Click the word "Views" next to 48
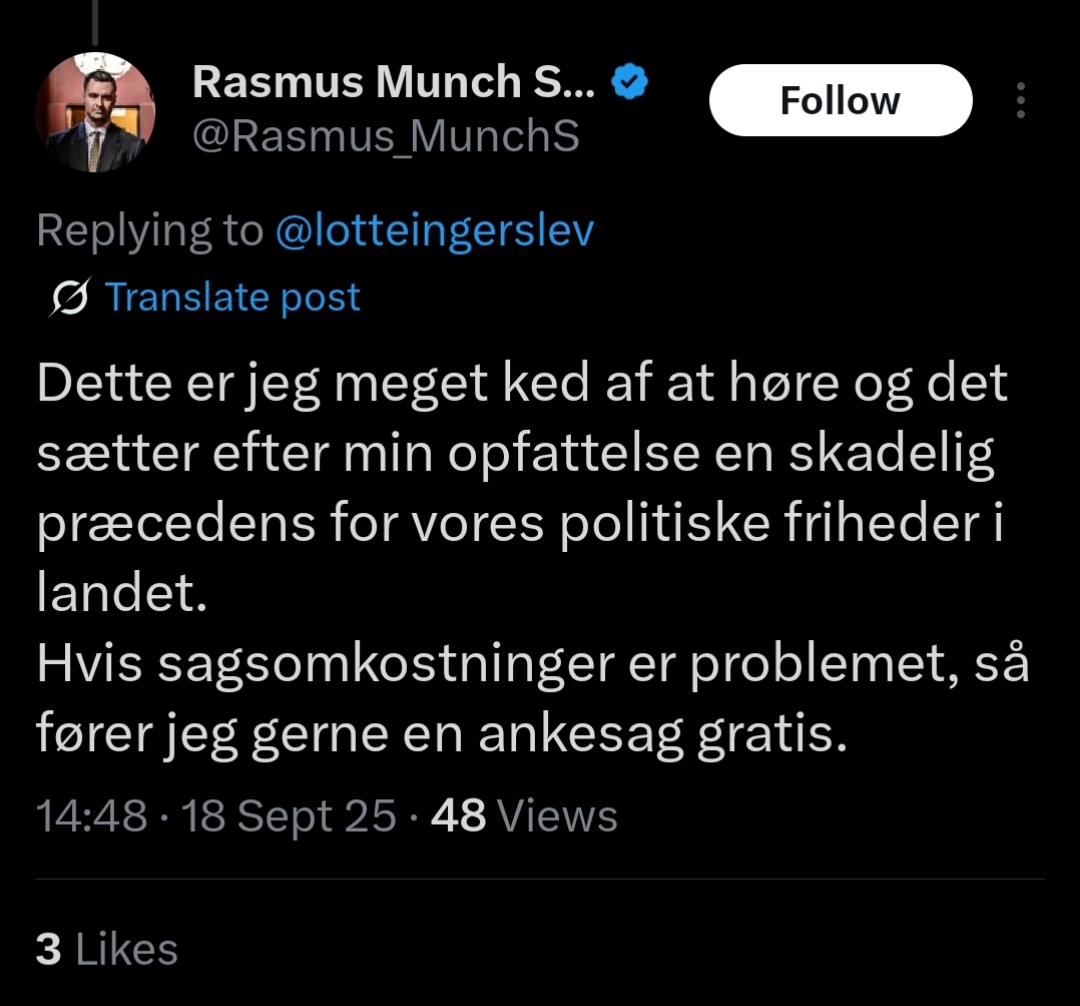The width and height of the screenshot is (1080, 1006). pos(557,817)
